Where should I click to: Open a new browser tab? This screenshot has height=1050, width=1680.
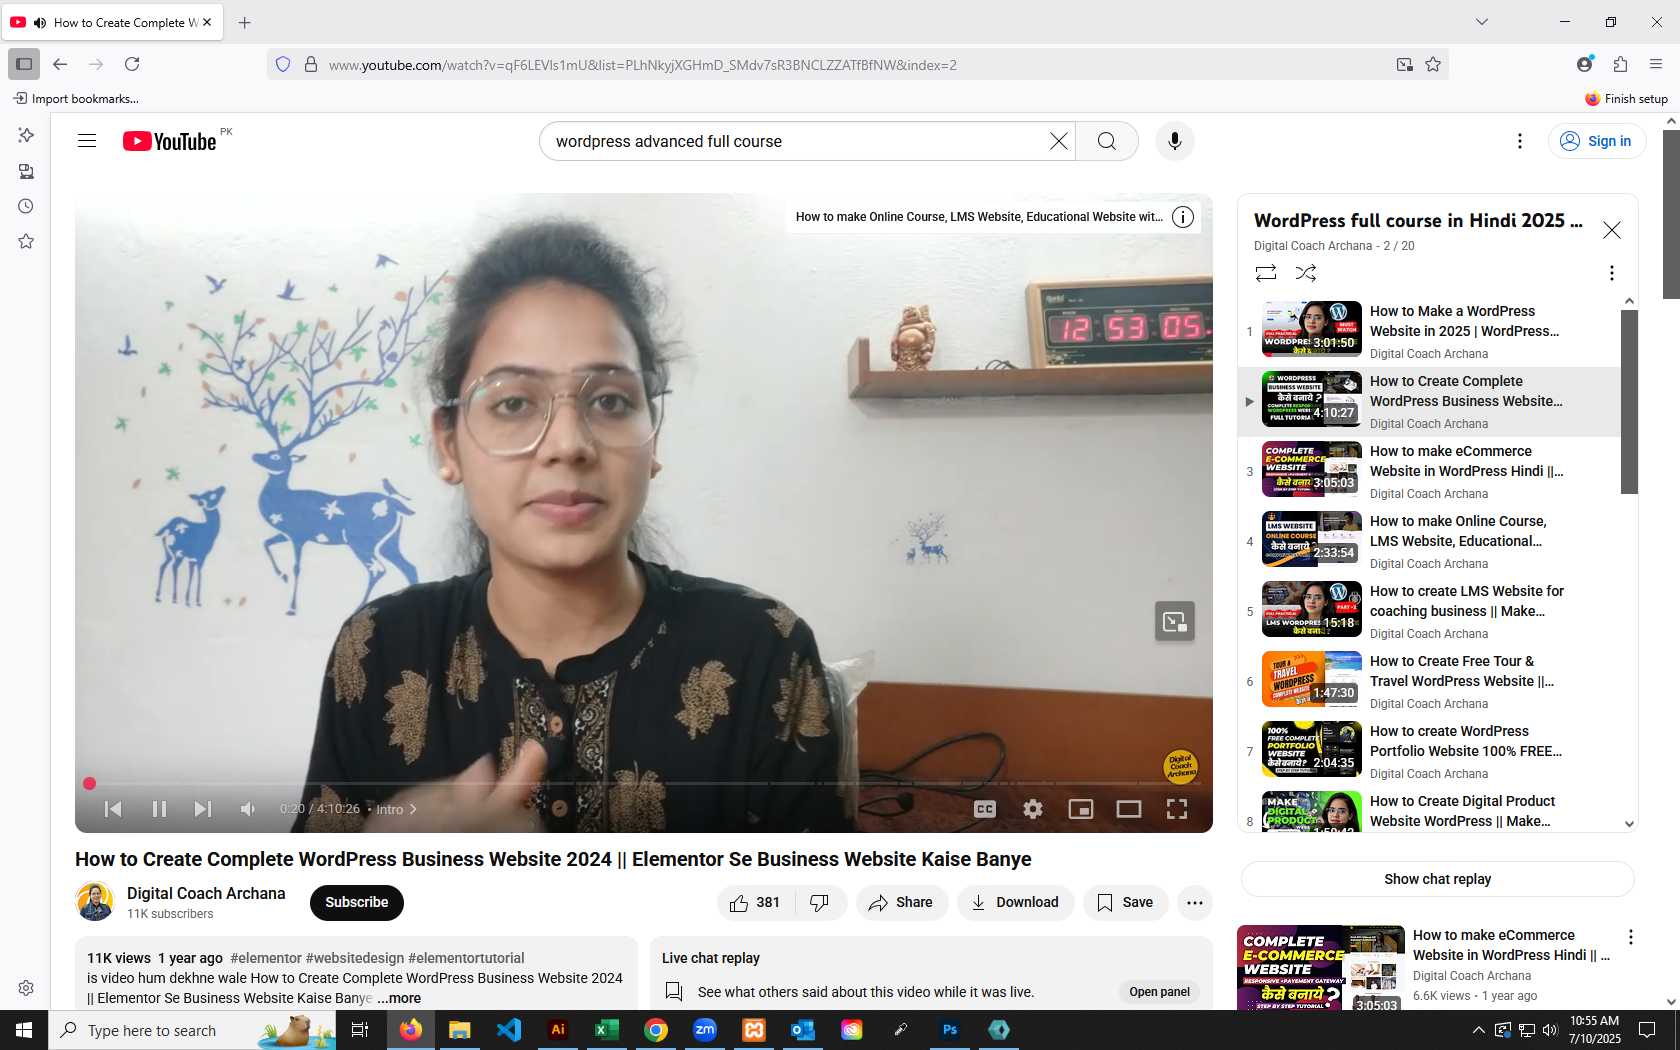(245, 22)
